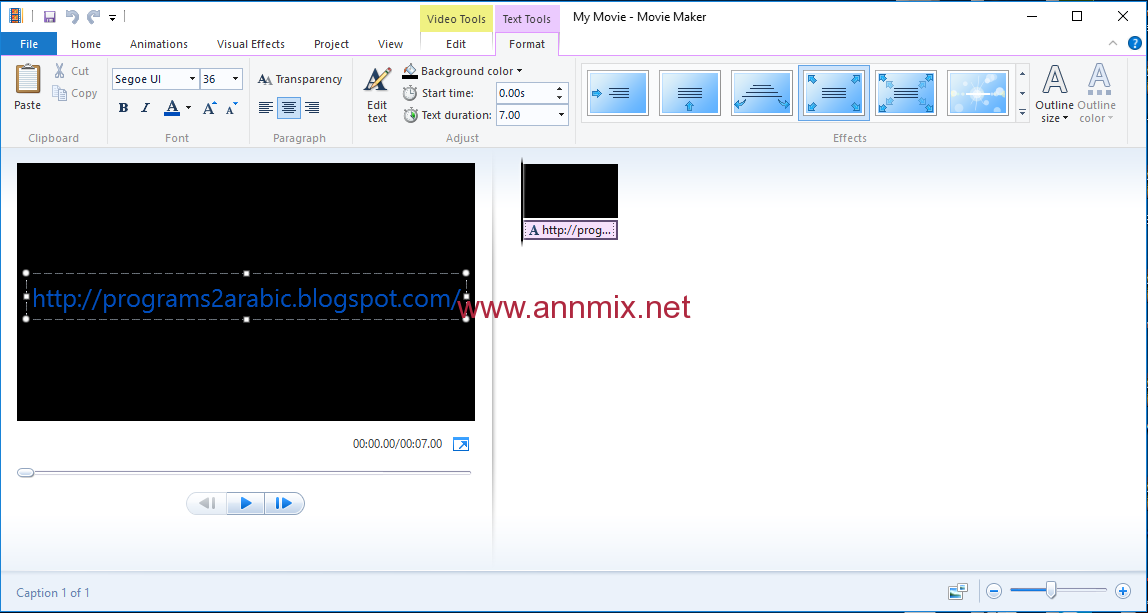Image resolution: width=1148 pixels, height=613 pixels.
Task: Open Customize Quick Access Toolbar dropdown
Action: coord(112,16)
